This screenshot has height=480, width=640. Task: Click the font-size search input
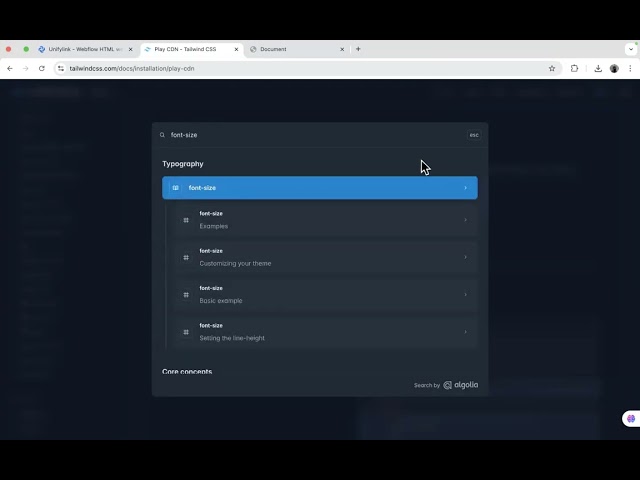(x=316, y=135)
